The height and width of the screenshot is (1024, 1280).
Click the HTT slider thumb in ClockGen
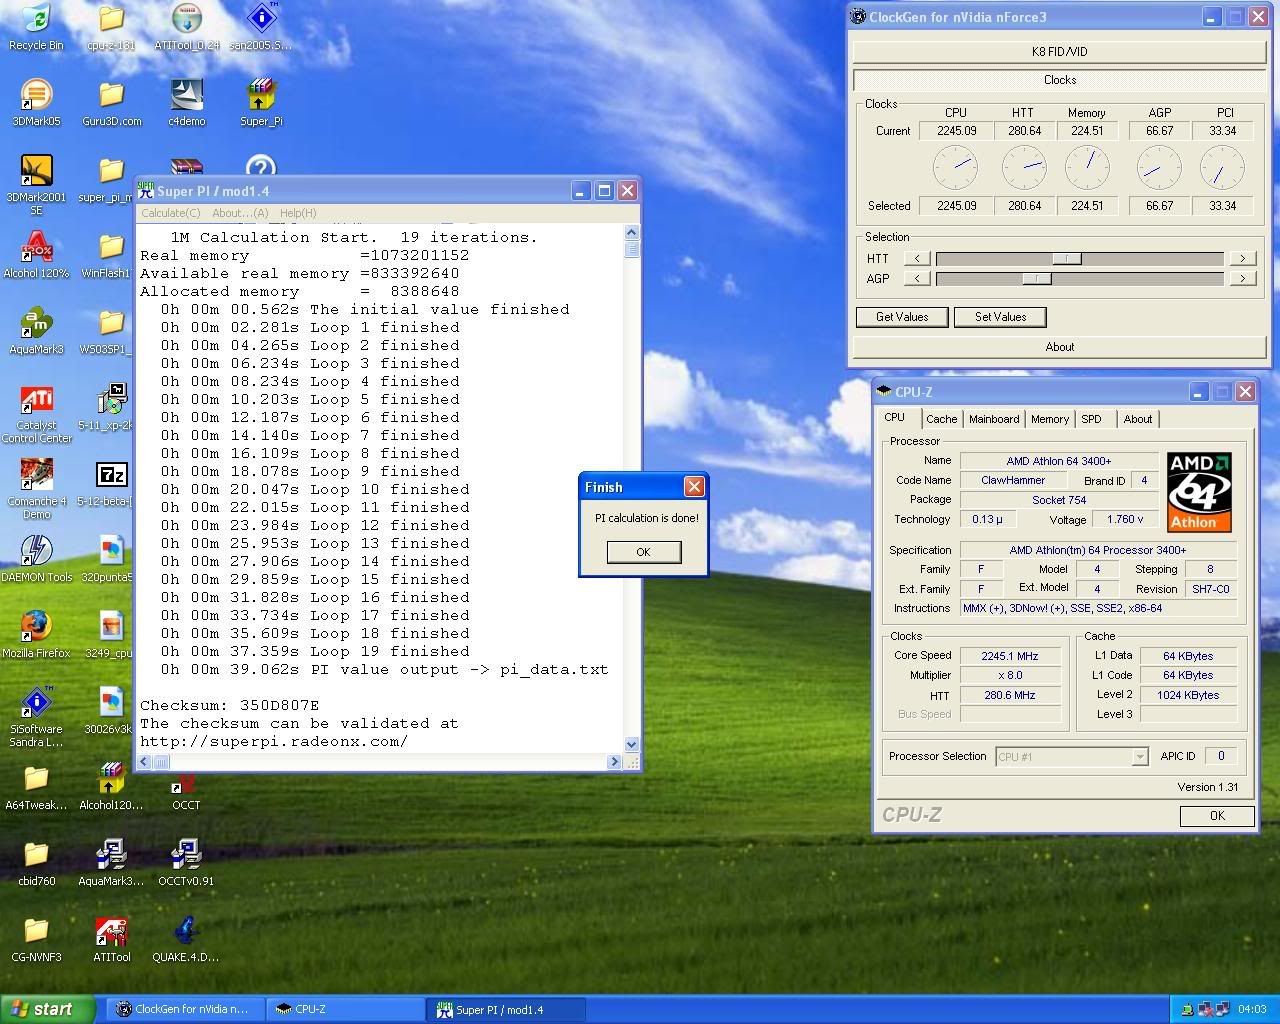1067,258
